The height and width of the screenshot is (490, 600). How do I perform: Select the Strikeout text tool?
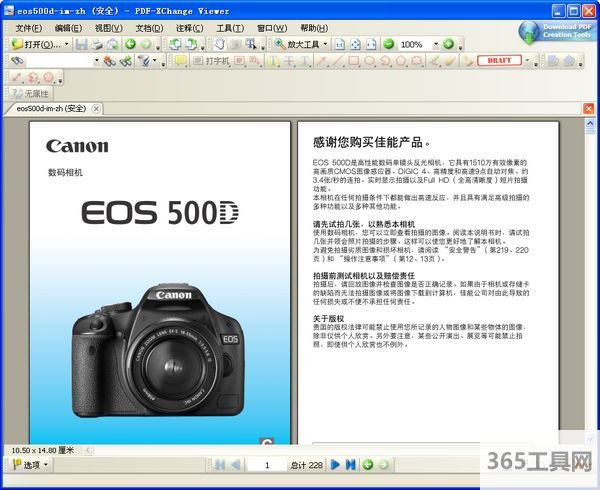click(289, 61)
